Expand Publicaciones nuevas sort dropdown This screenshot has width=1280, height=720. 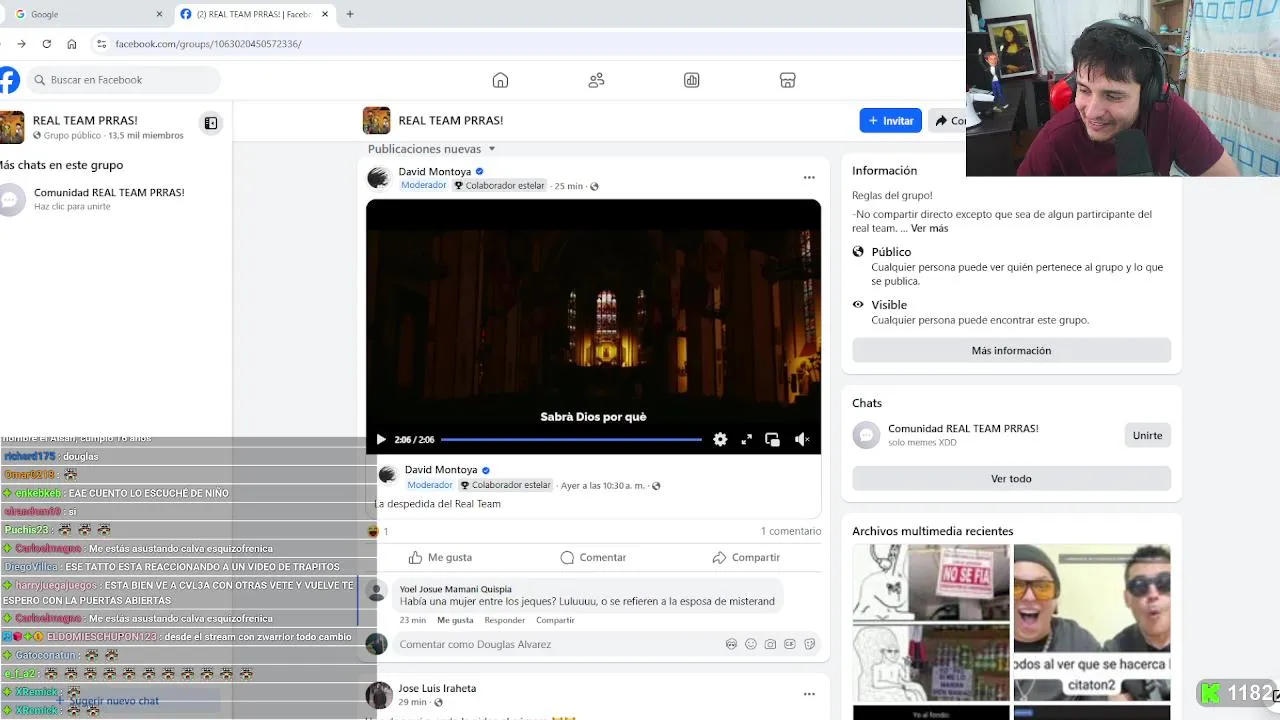(432, 149)
